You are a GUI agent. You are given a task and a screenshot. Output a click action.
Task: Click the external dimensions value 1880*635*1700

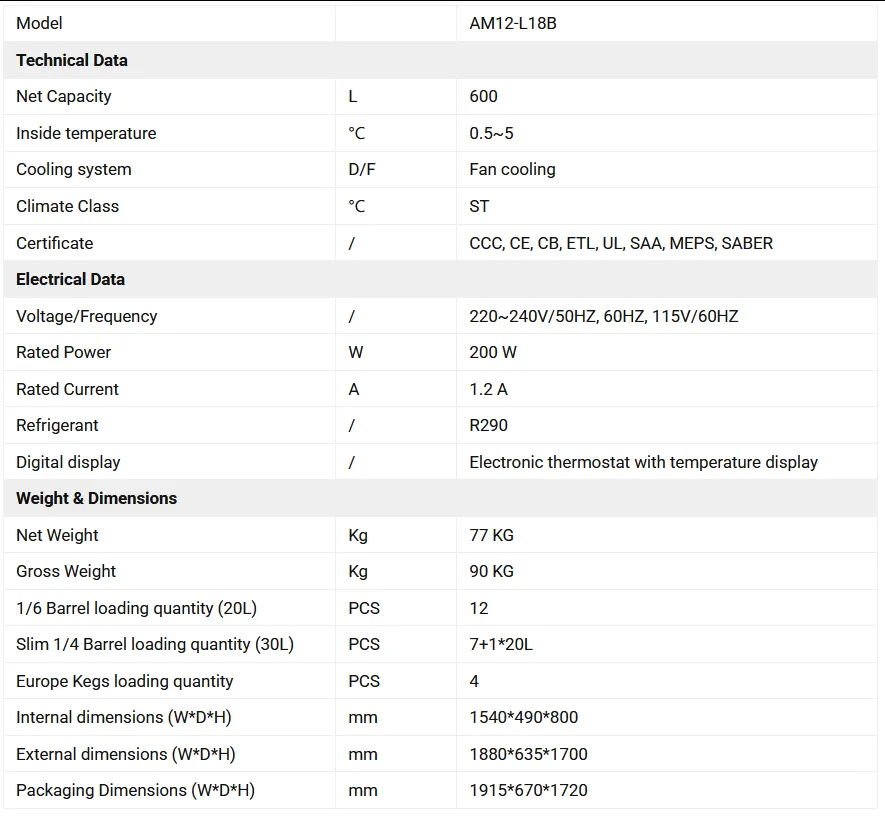[528, 754]
